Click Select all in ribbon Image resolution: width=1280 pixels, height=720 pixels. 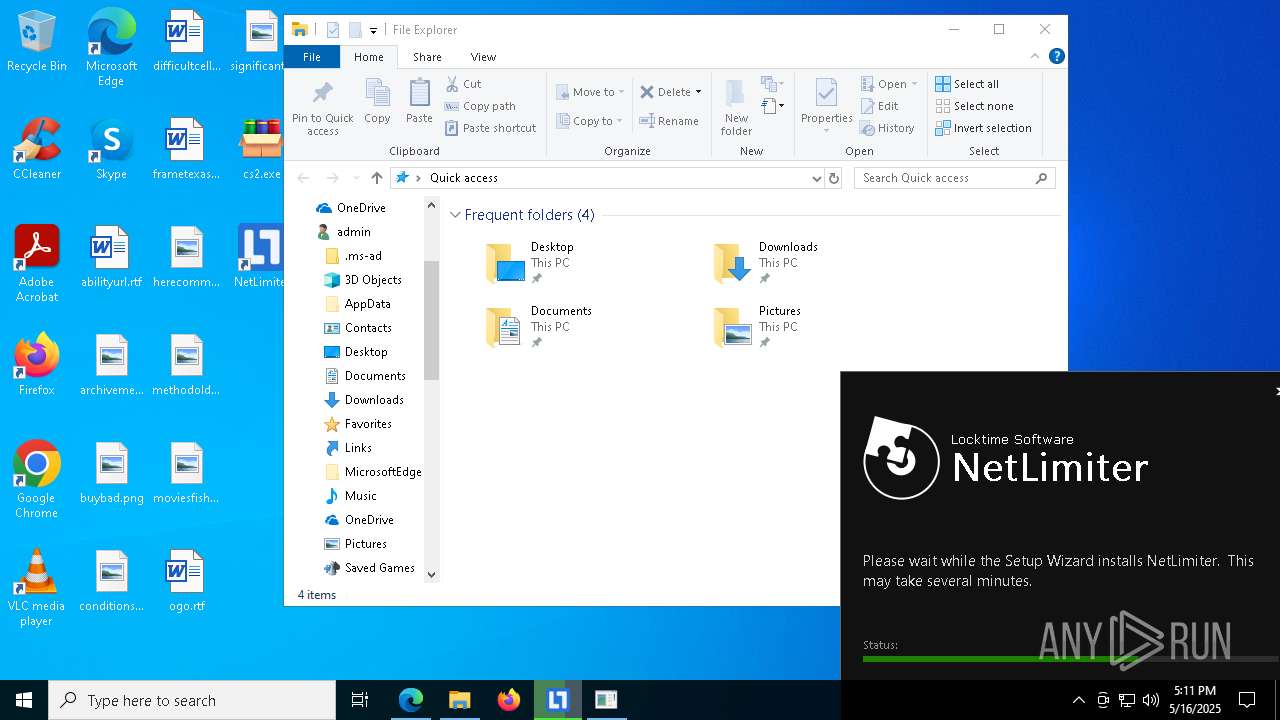[x=967, y=84]
